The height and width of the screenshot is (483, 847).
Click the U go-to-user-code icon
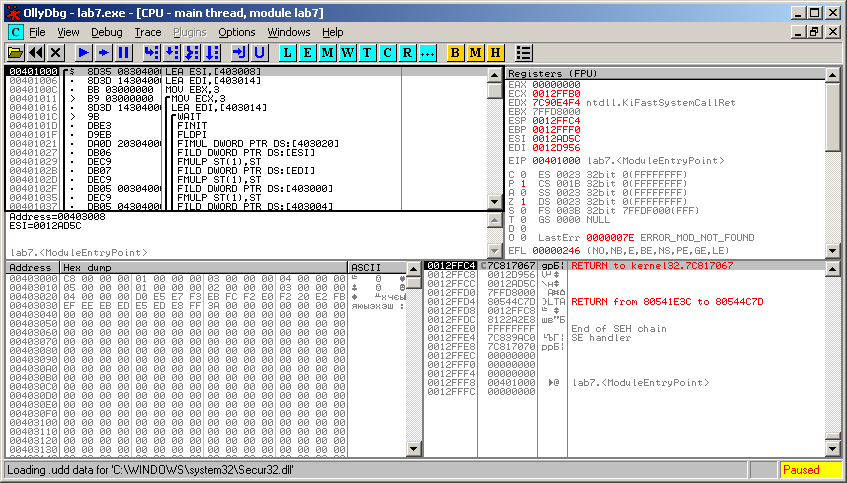click(259, 52)
